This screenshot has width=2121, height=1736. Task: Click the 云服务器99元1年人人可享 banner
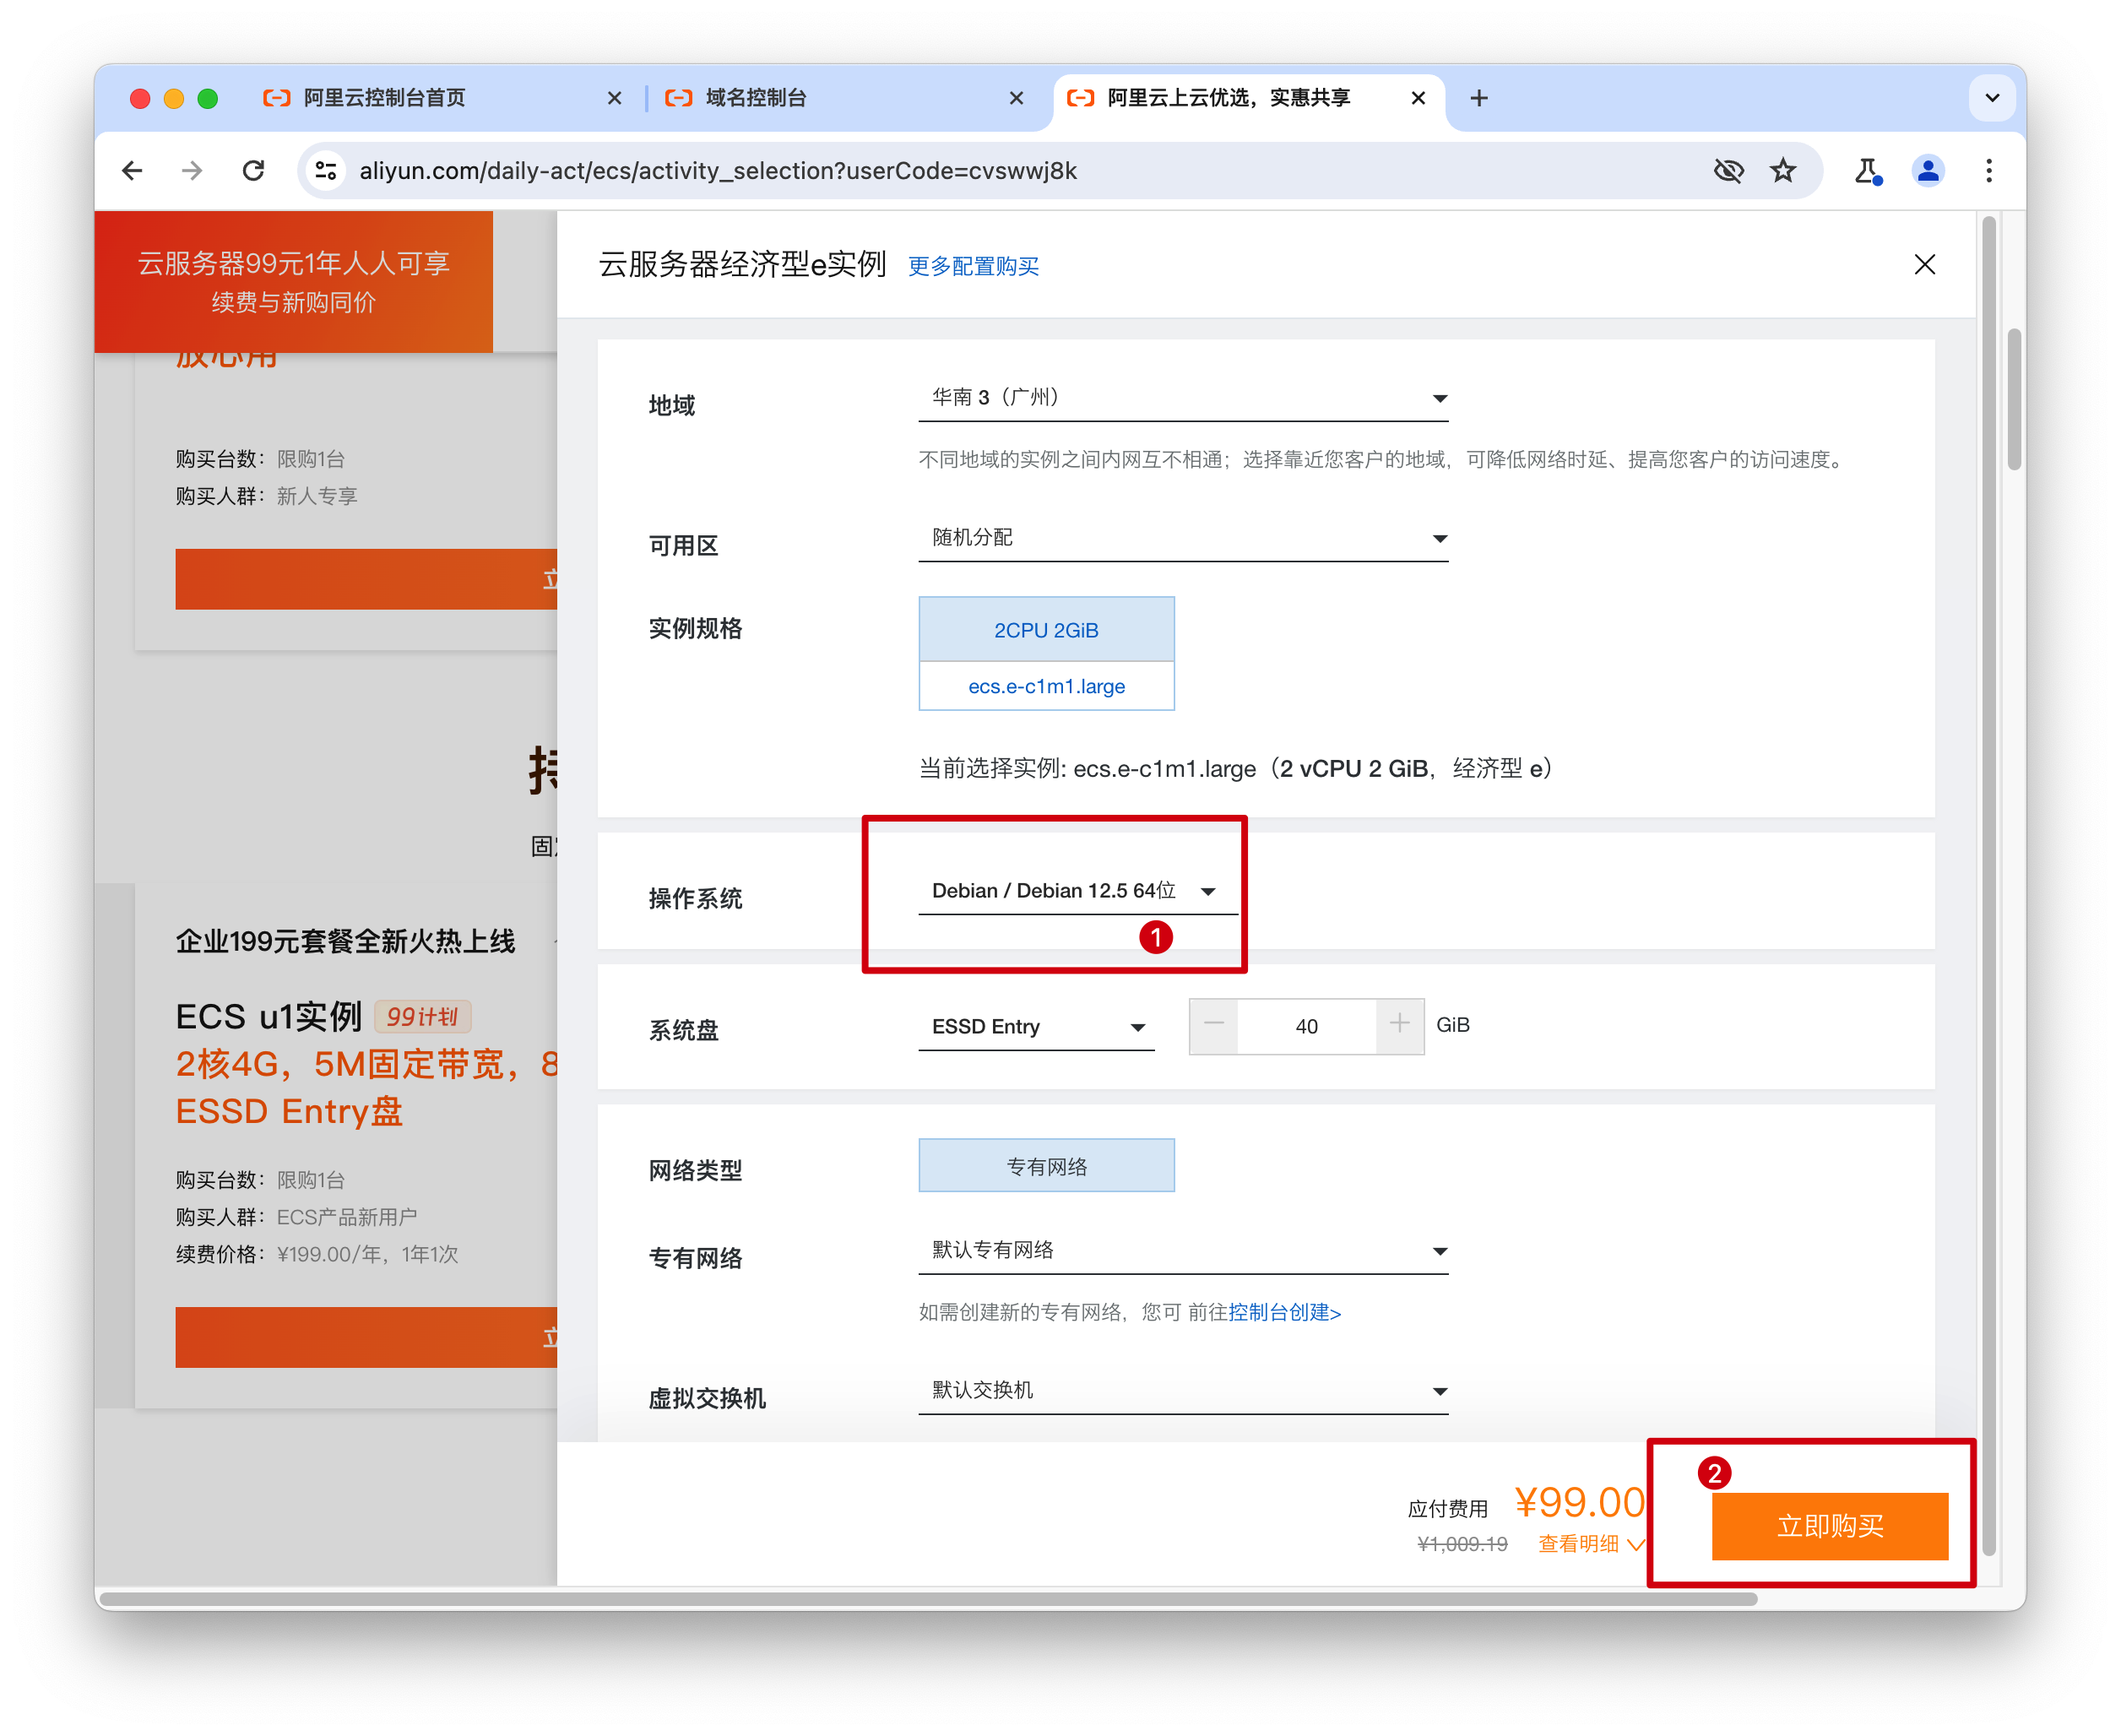pyautogui.click(x=293, y=281)
